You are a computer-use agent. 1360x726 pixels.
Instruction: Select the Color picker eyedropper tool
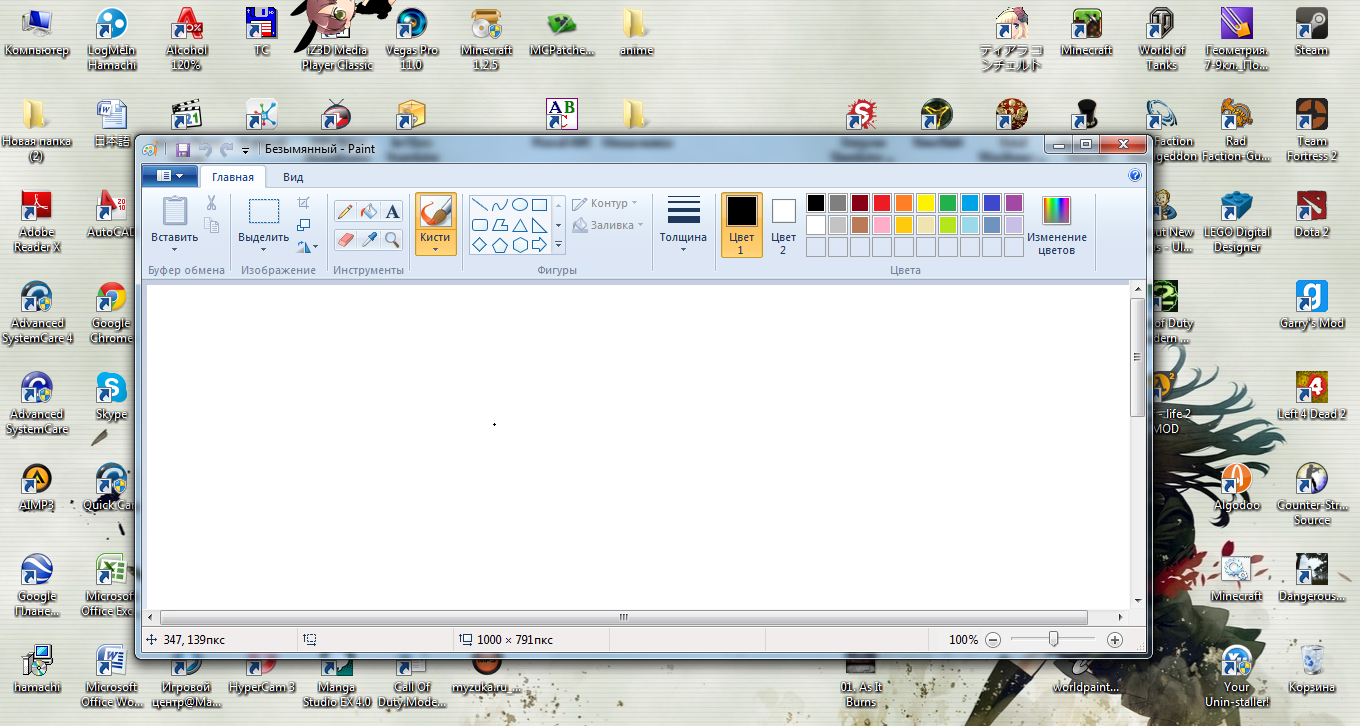[x=368, y=239]
